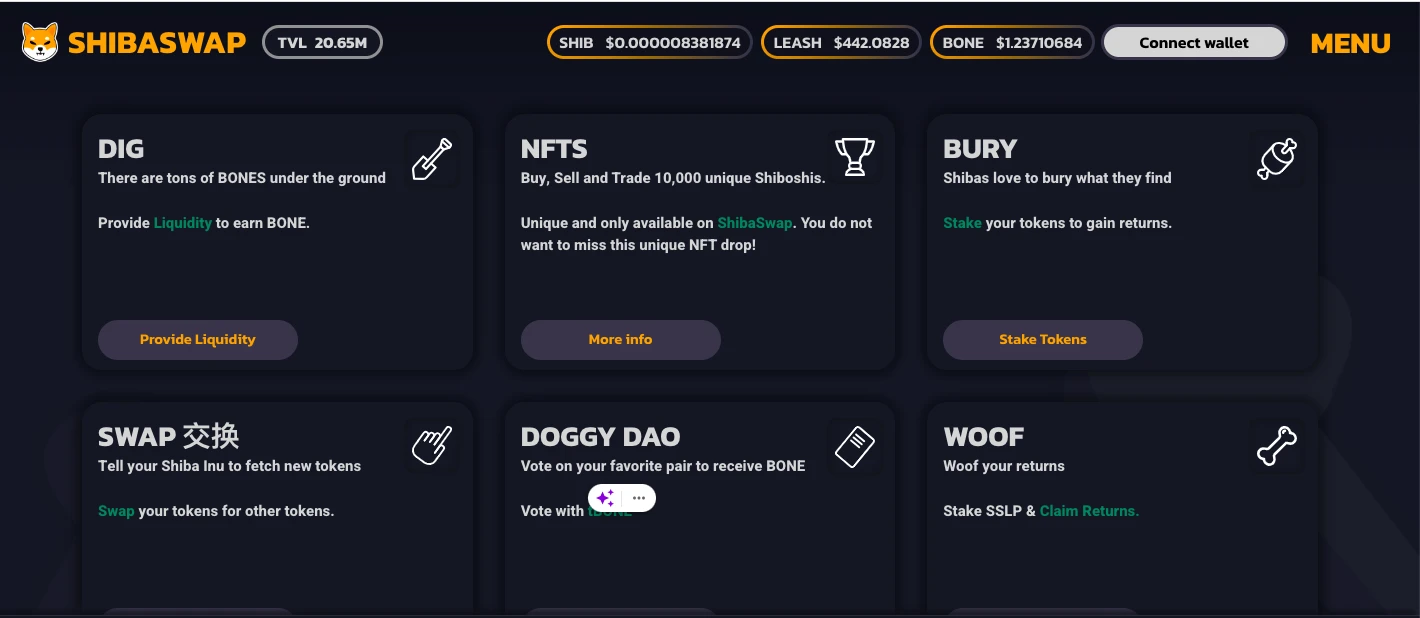
Task: Click the Provide Liquidity button
Action: pyautogui.click(x=198, y=340)
